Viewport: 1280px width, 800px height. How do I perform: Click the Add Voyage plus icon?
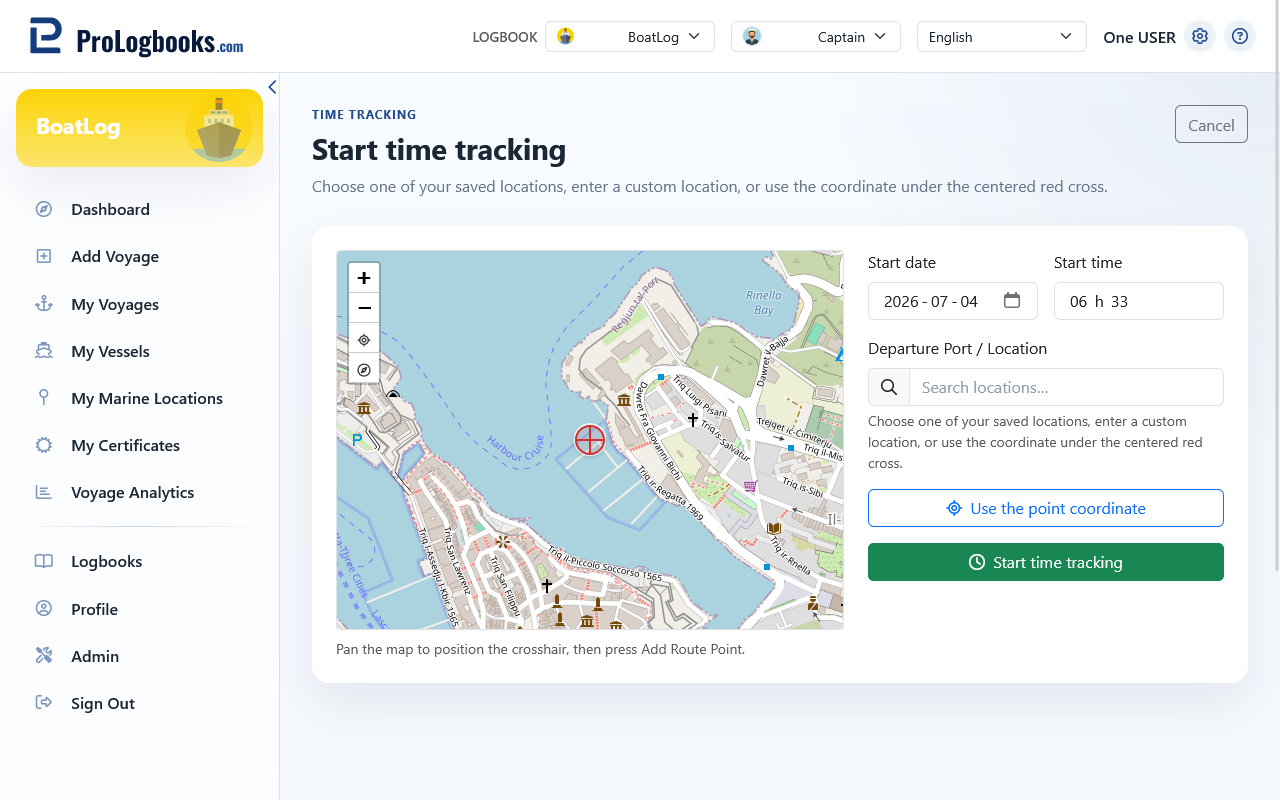[x=44, y=256]
